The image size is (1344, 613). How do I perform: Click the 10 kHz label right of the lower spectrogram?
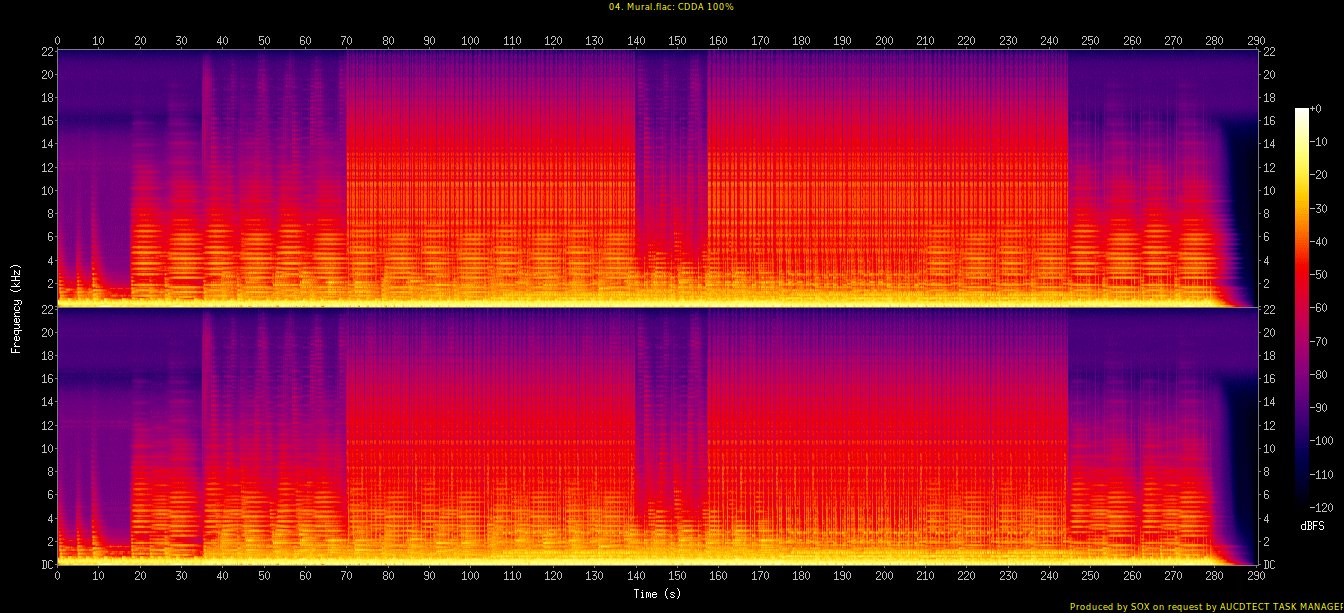coord(1270,449)
